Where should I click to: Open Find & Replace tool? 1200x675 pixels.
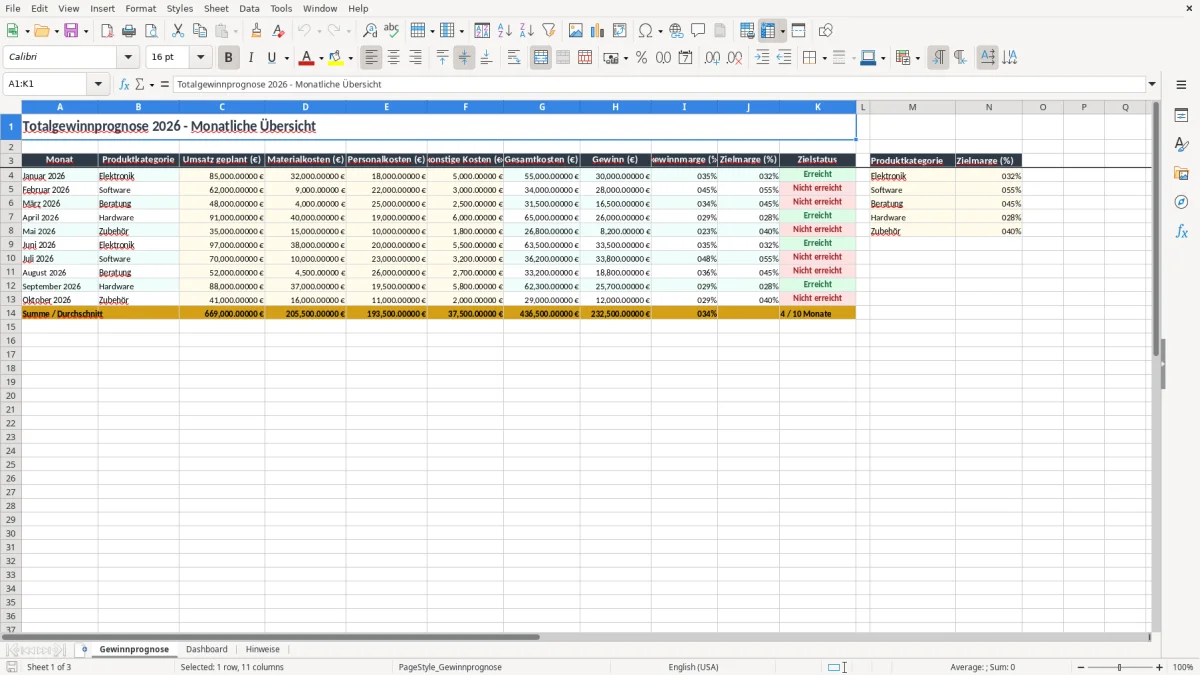pyautogui.click(x=370, y=31)
